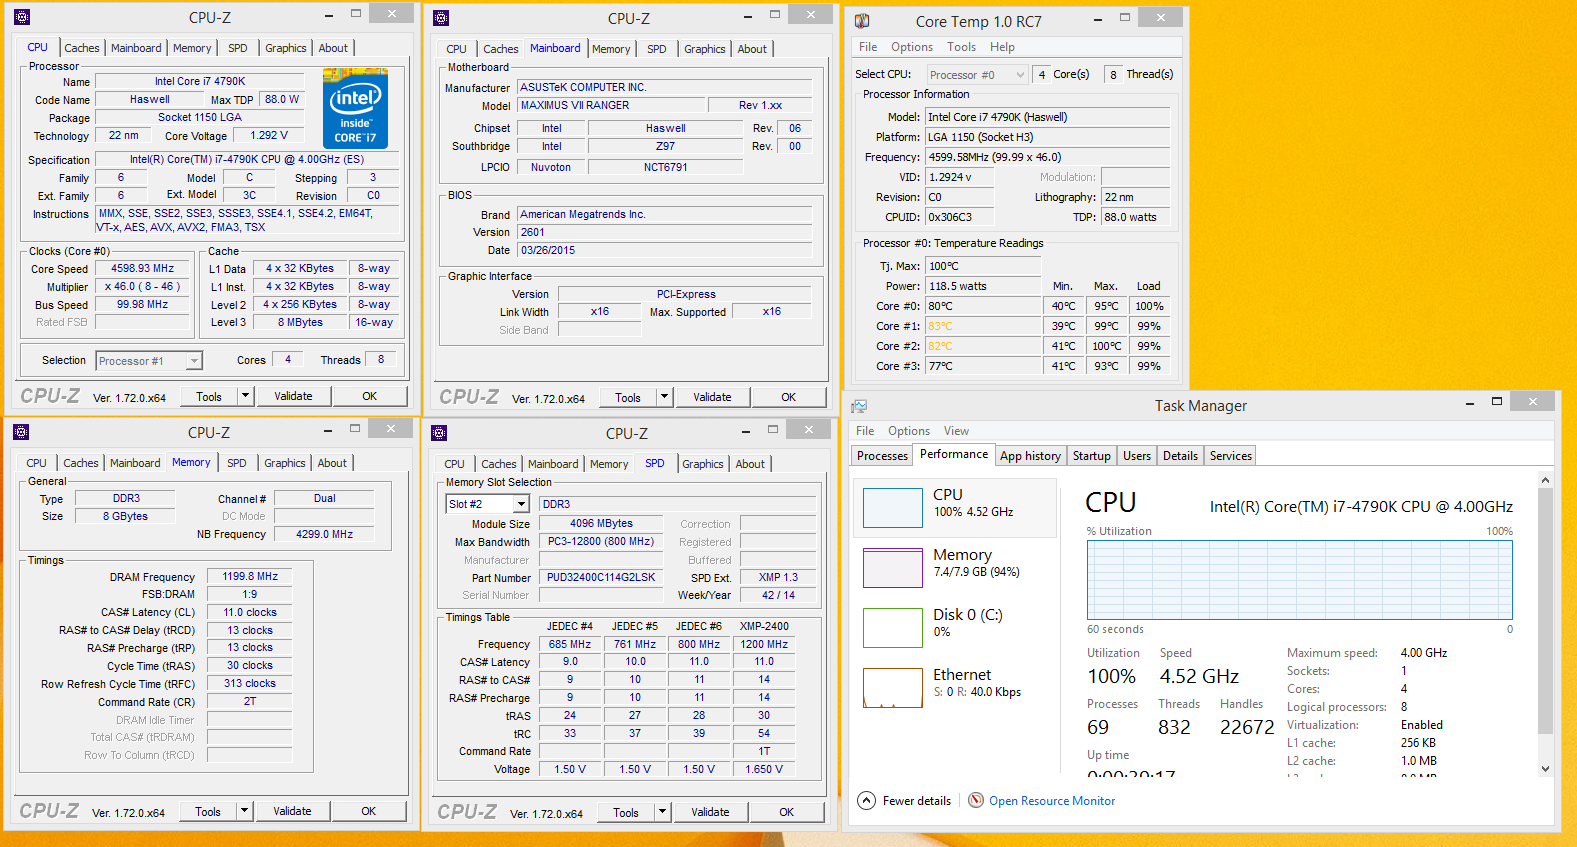Select the Memory usage graph thumbnail
Image resolution: width=1577 pixels, height=847 pixels.
coord(893,568)
